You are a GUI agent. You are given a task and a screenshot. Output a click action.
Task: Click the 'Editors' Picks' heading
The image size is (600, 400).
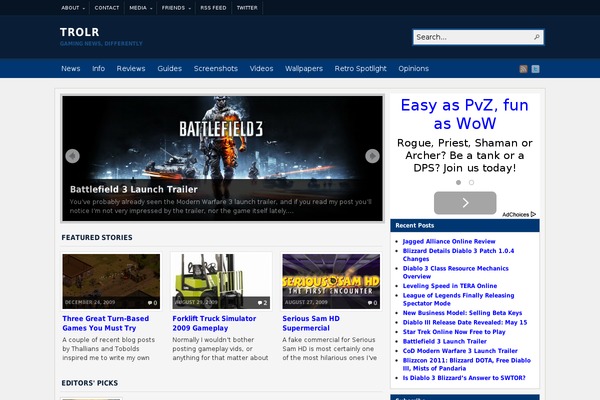[90, 383]
